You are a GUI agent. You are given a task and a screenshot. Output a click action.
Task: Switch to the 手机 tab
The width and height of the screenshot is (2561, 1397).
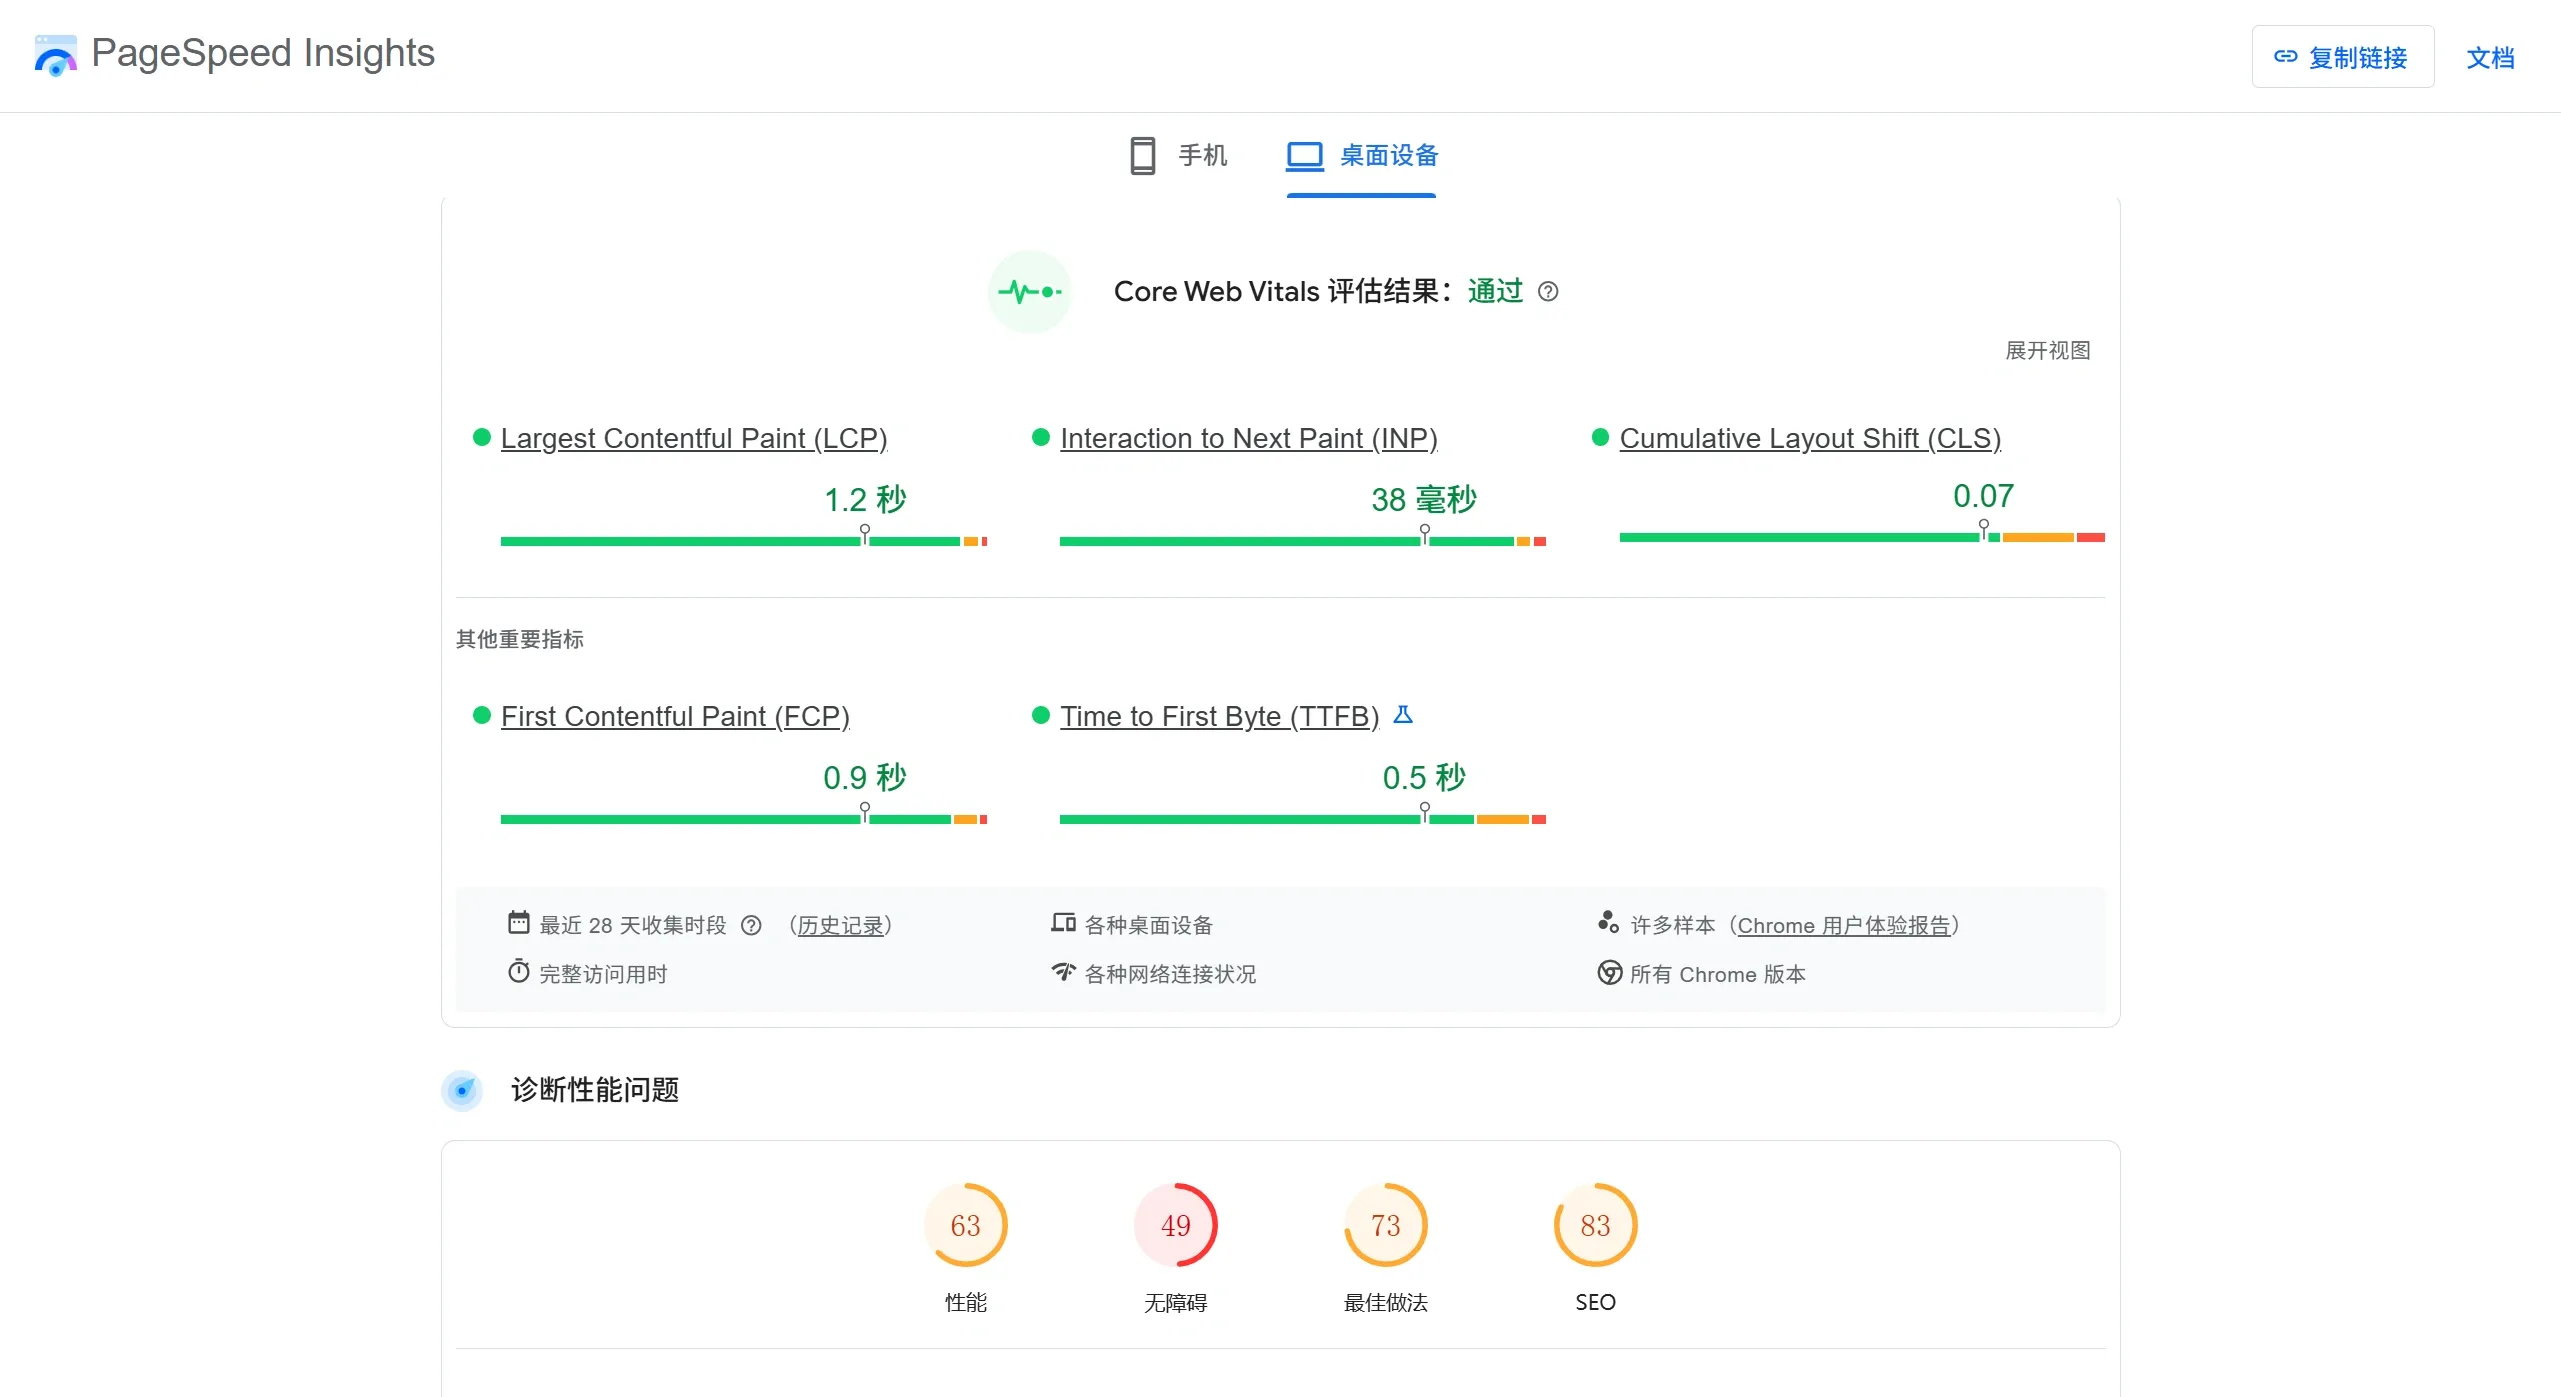[1178, 156]
